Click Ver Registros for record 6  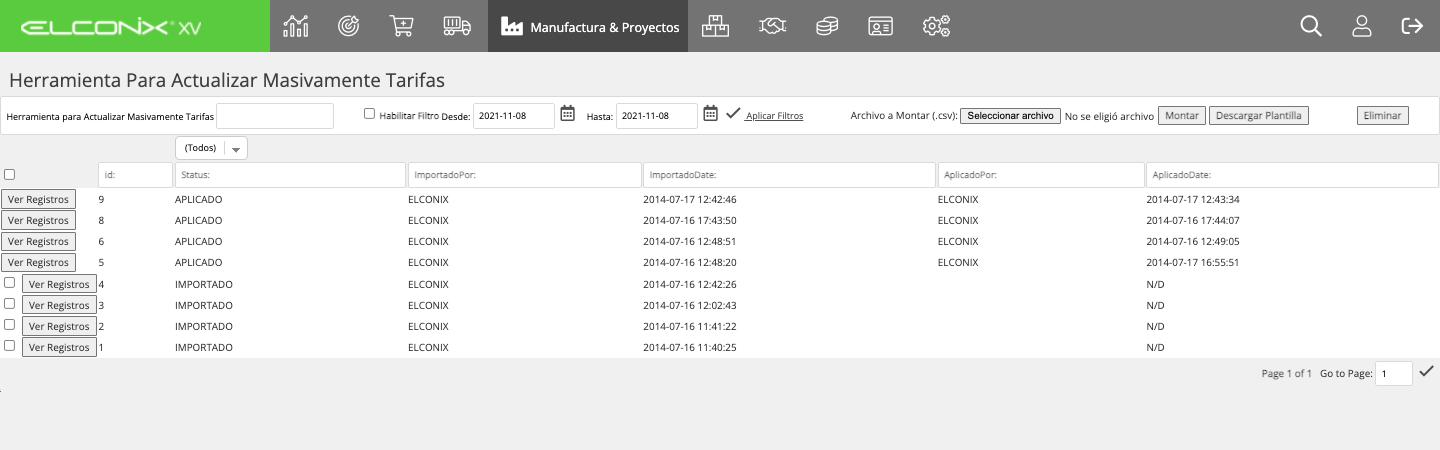point(38,242)
